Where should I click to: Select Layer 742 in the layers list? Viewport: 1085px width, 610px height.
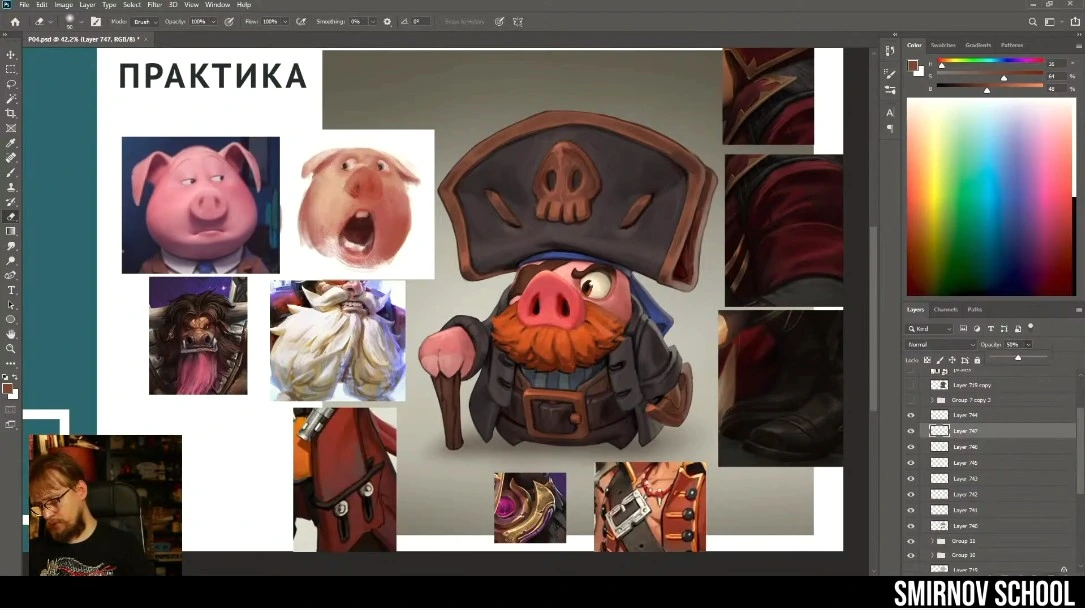tap(965, 495)
